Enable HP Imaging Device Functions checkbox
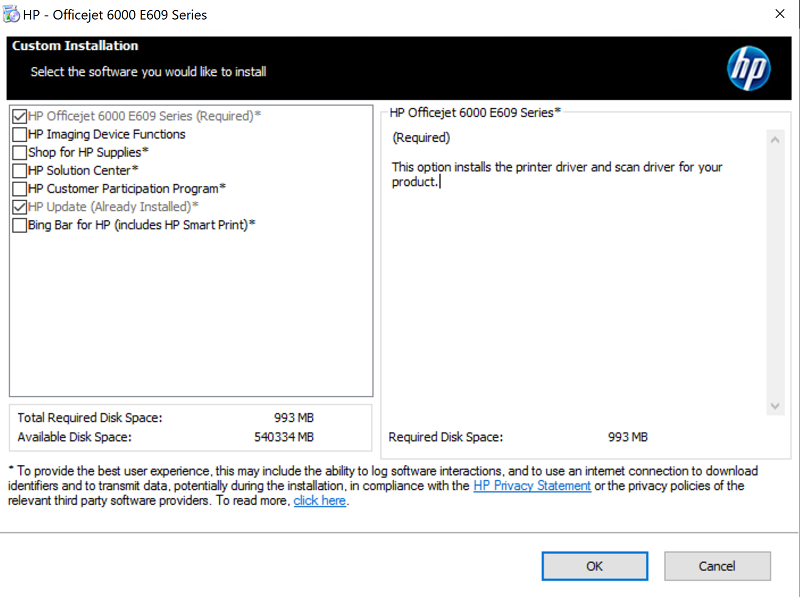The width and height of the screenshot is (800, 597). click(19, 134)
